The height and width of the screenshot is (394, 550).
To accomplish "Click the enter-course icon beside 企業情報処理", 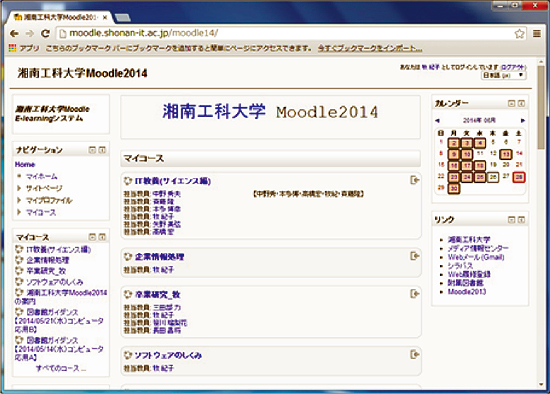I will click(x=415, y=256).
